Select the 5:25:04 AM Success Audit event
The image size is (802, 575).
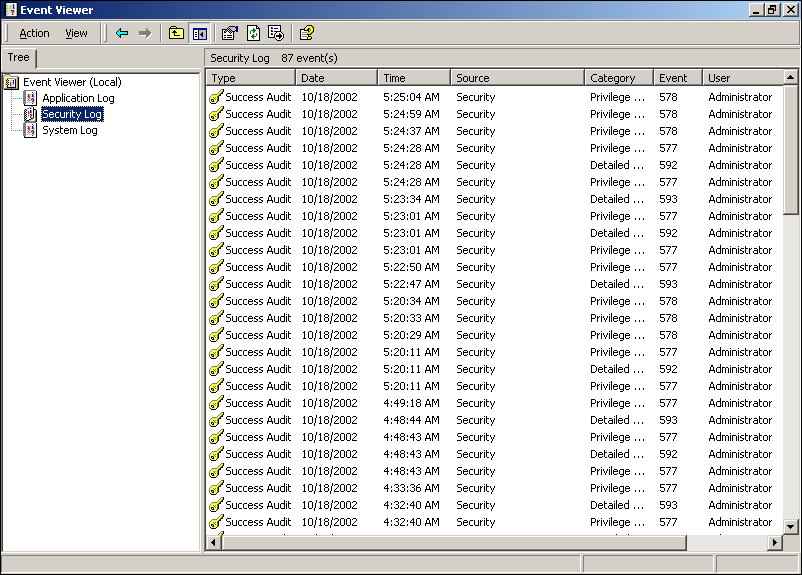point(258,97)
